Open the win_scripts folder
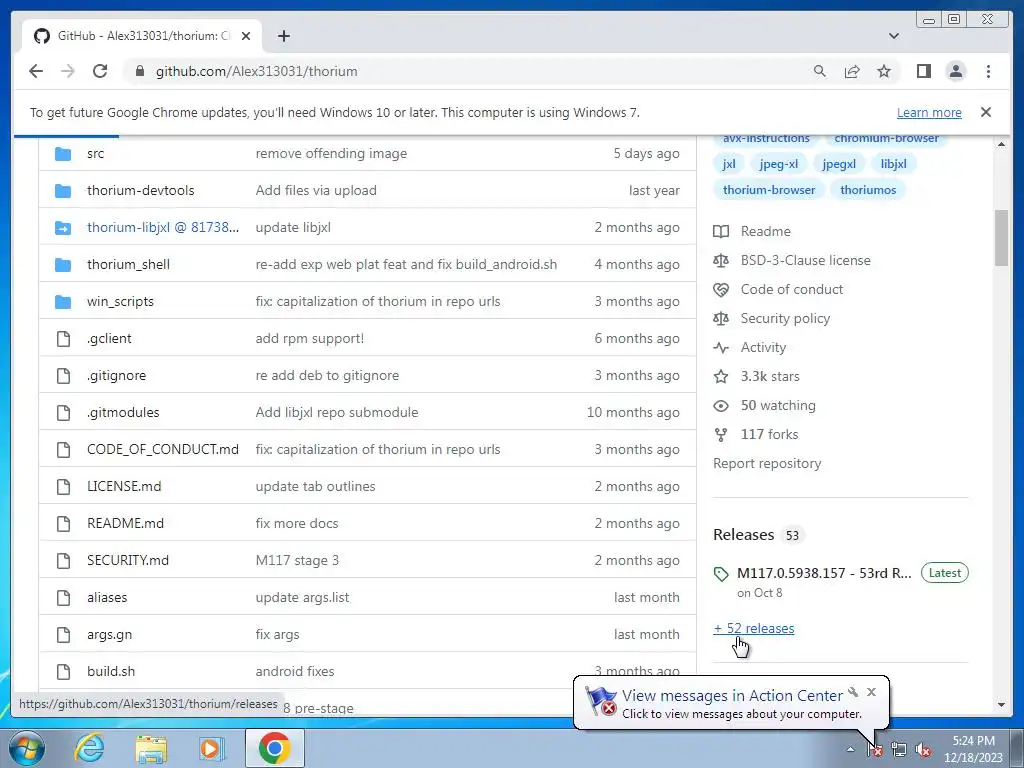The height and width of the screenshot is (768, 1024). (120, 301)
